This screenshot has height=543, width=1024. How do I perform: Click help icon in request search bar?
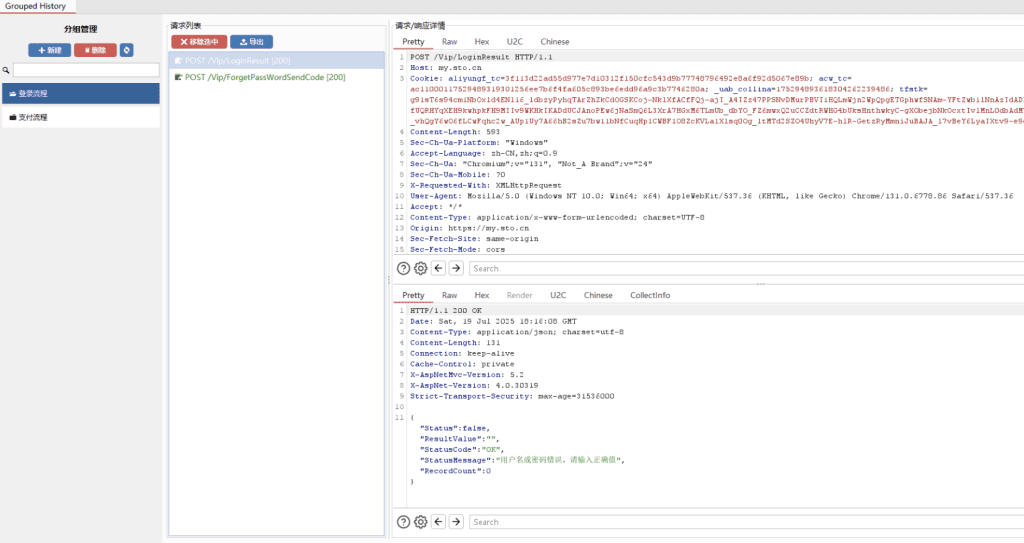pos(404,269)
